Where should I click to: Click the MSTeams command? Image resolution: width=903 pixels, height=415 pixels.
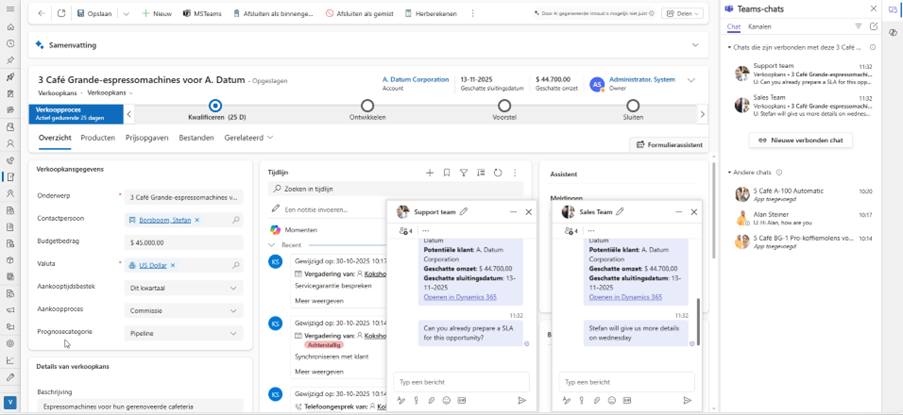(x=202, y=13)
